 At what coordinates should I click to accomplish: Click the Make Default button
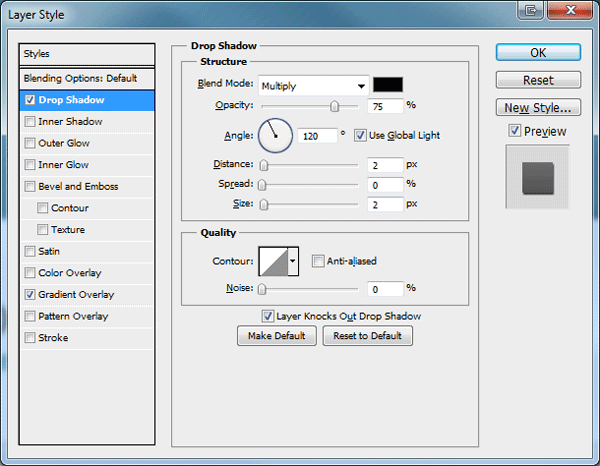(277, 336)
